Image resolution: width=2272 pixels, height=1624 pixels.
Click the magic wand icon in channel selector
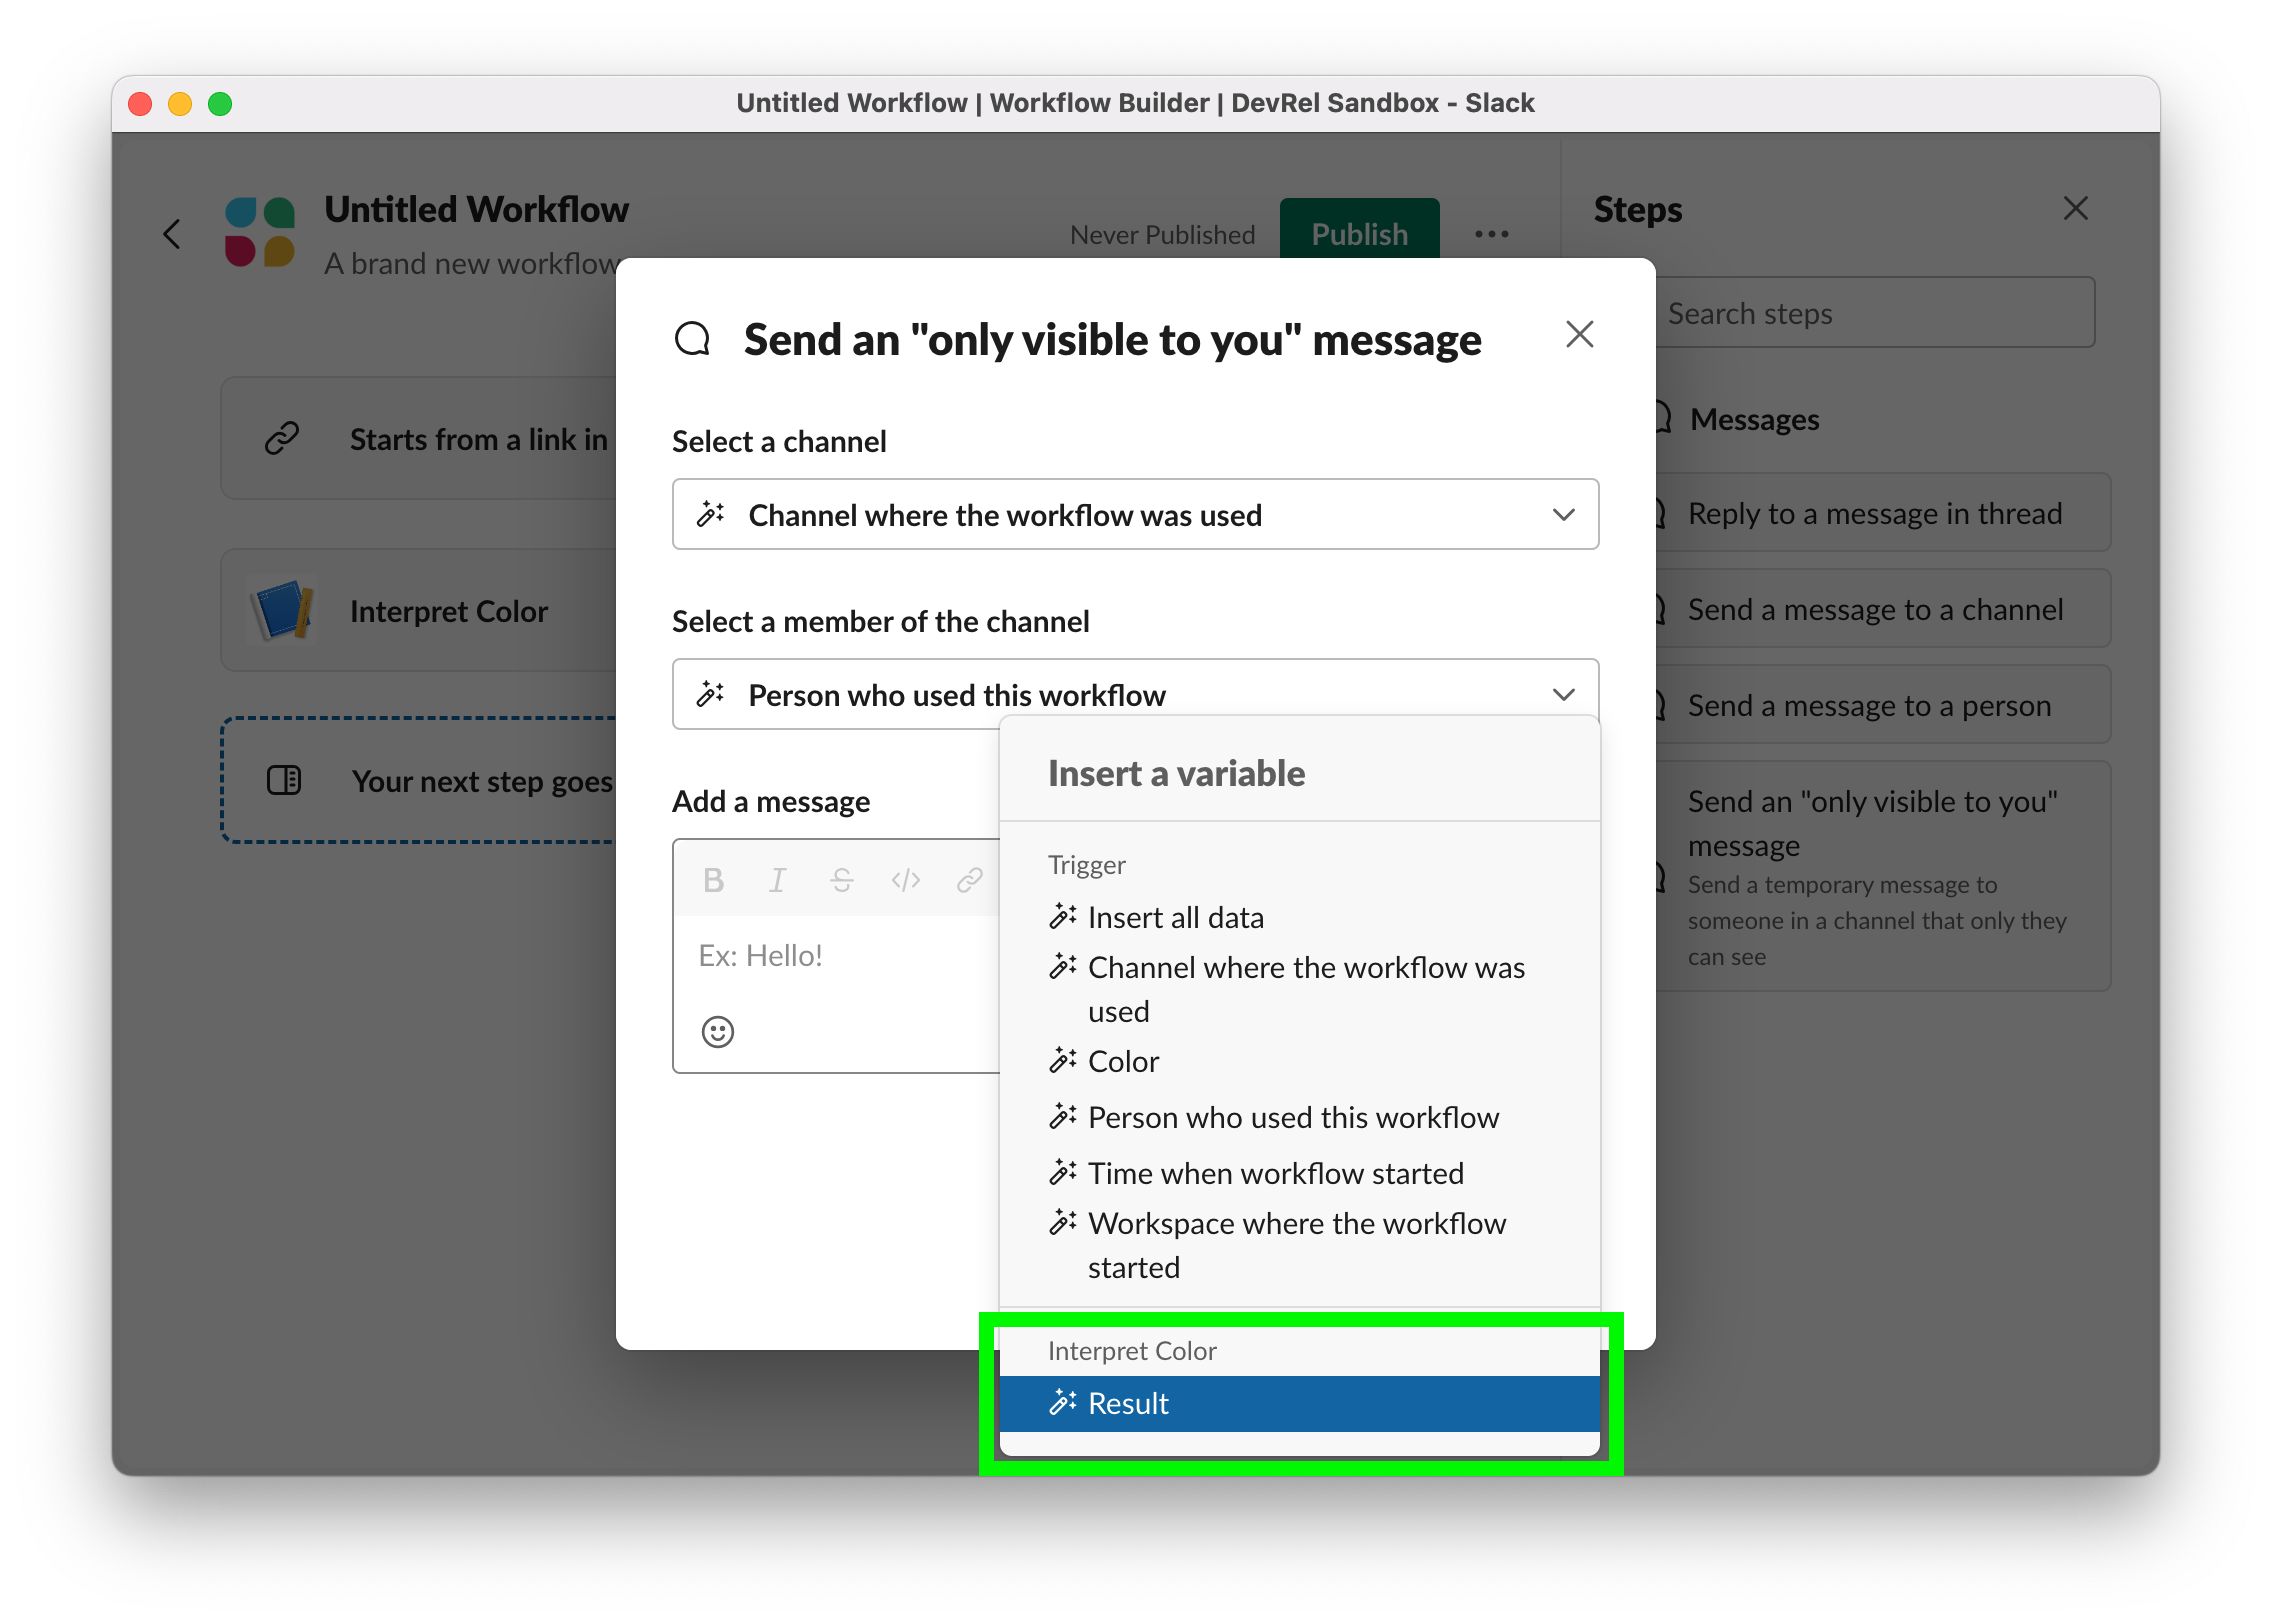point(711,514)
